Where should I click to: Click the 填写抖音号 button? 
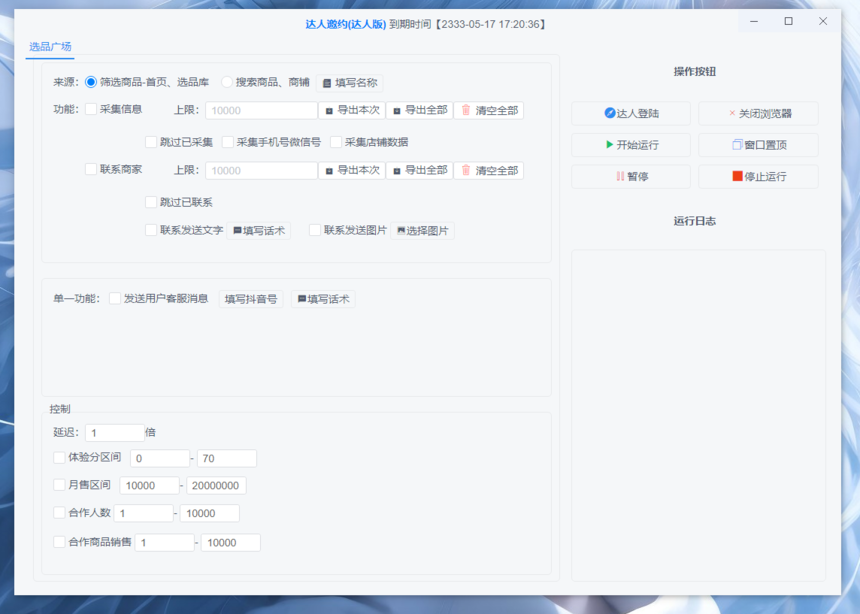click(x=251, y=299)
